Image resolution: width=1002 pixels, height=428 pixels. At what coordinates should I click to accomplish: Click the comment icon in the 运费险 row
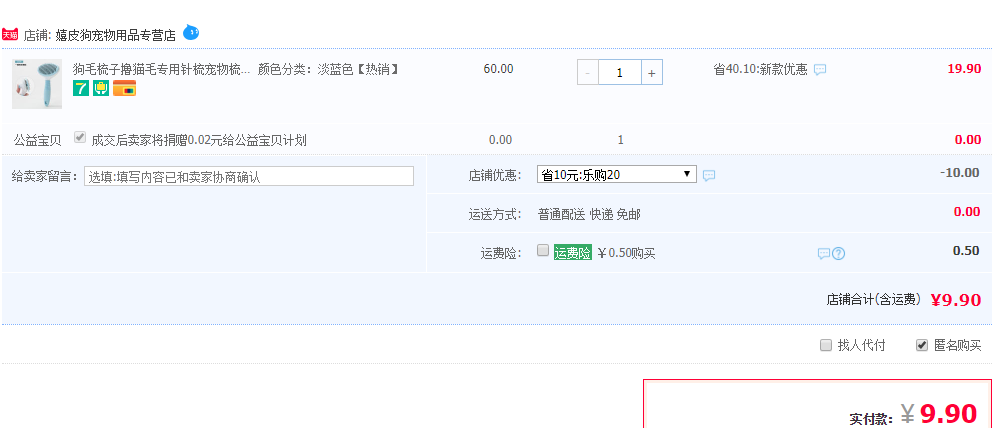pos(824,253)
